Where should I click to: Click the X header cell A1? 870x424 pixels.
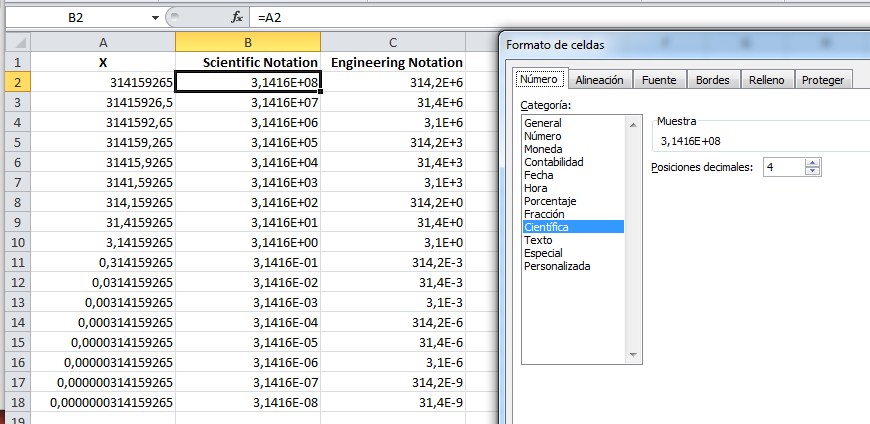[103, 63]
